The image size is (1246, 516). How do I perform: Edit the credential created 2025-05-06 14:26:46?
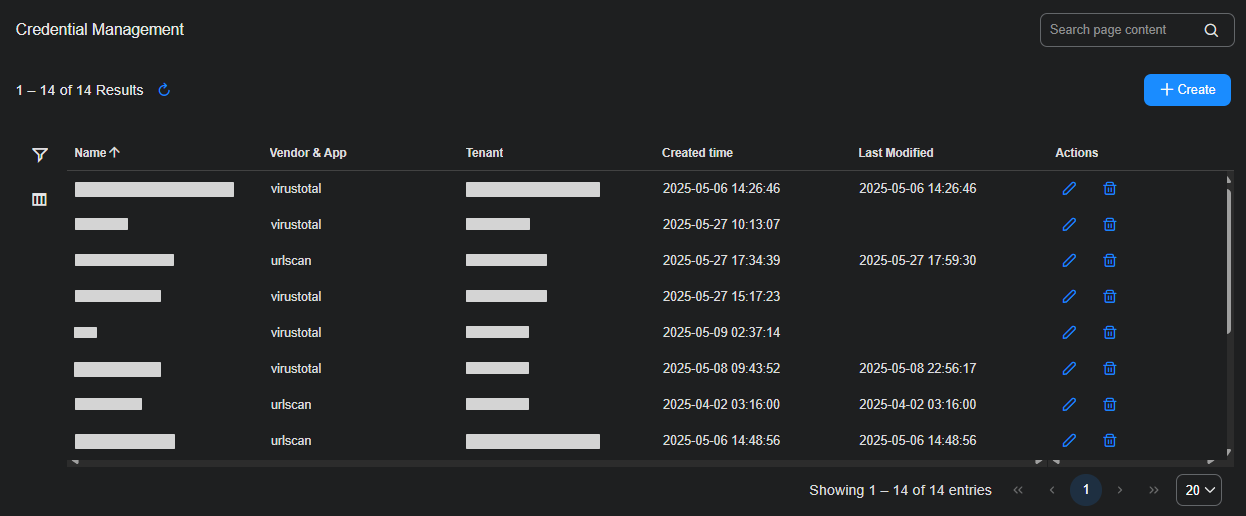1069,188
